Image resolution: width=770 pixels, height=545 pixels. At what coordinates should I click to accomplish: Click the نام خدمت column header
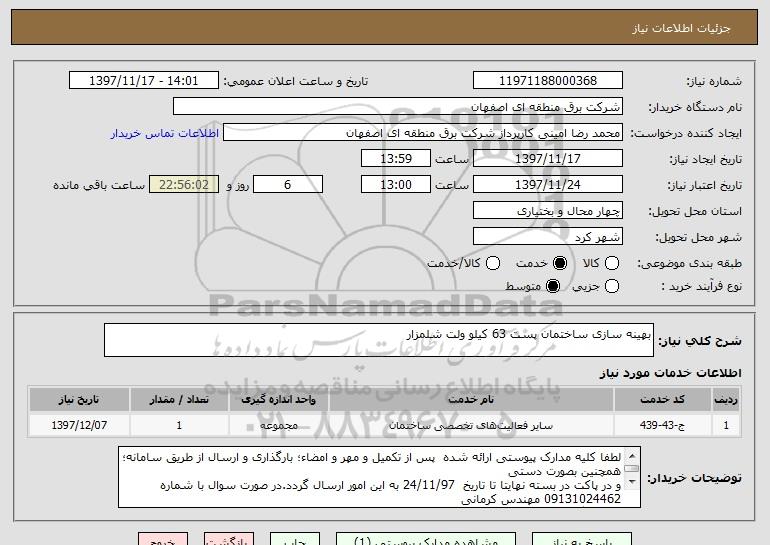point(471,400)
